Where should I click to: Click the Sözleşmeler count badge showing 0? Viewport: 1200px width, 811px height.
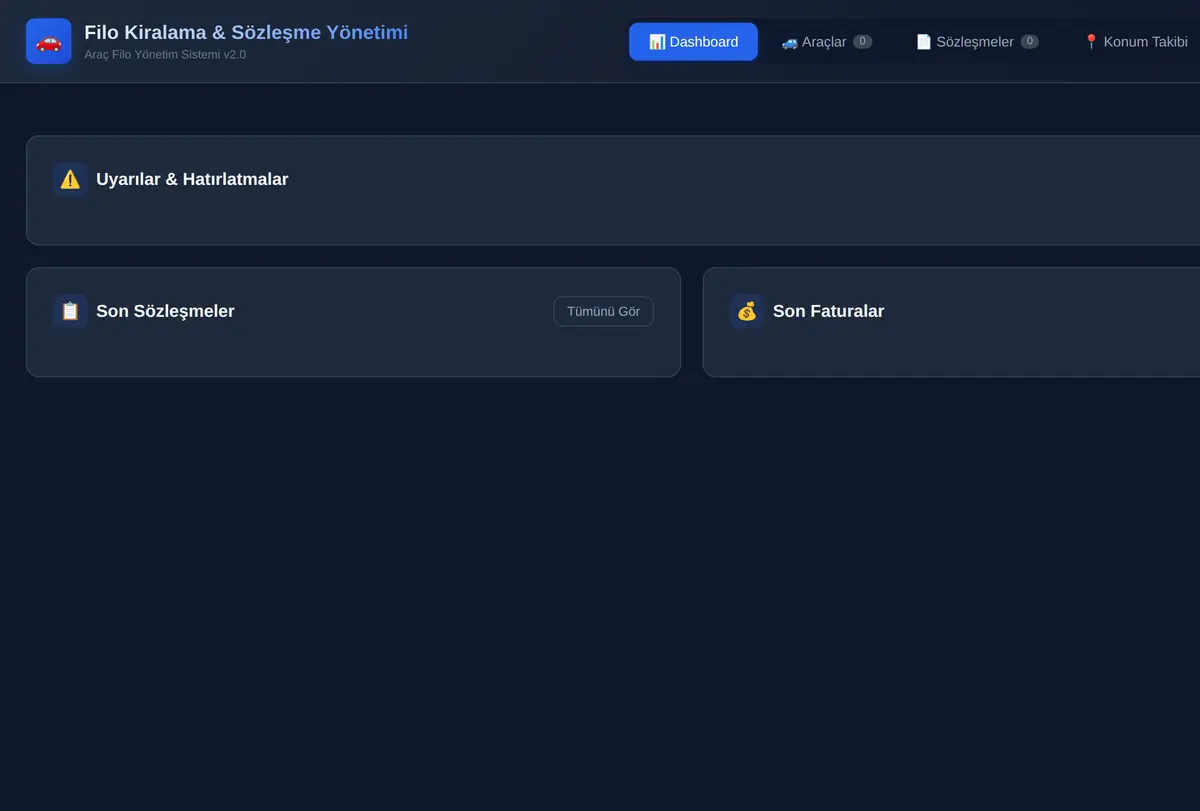(x=1029, y=42)
